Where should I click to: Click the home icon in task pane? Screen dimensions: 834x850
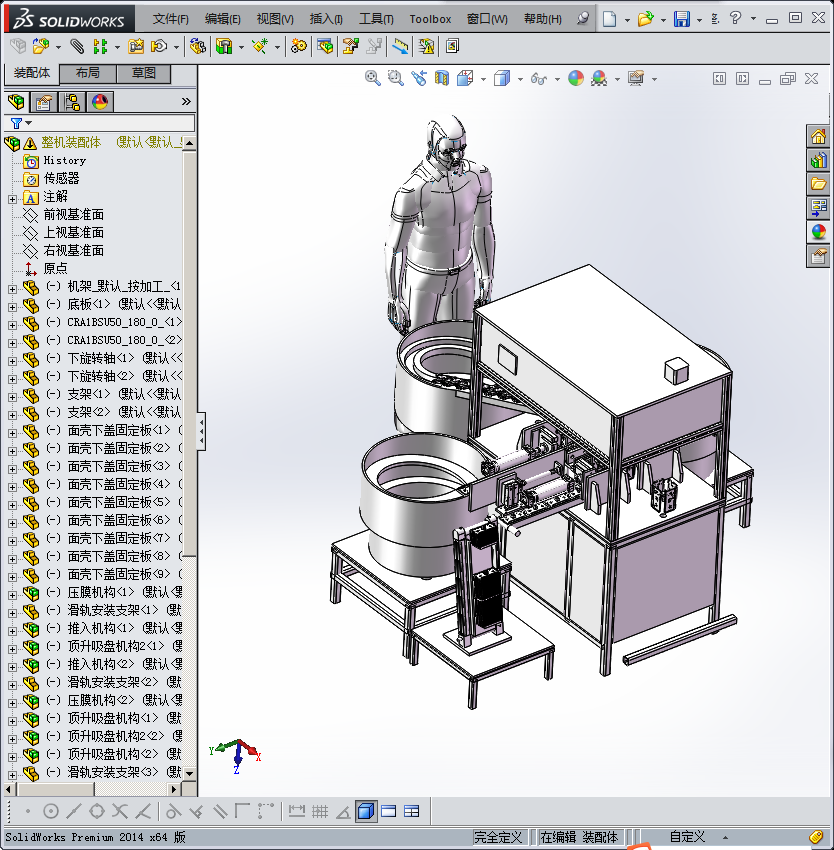point(818,137)
